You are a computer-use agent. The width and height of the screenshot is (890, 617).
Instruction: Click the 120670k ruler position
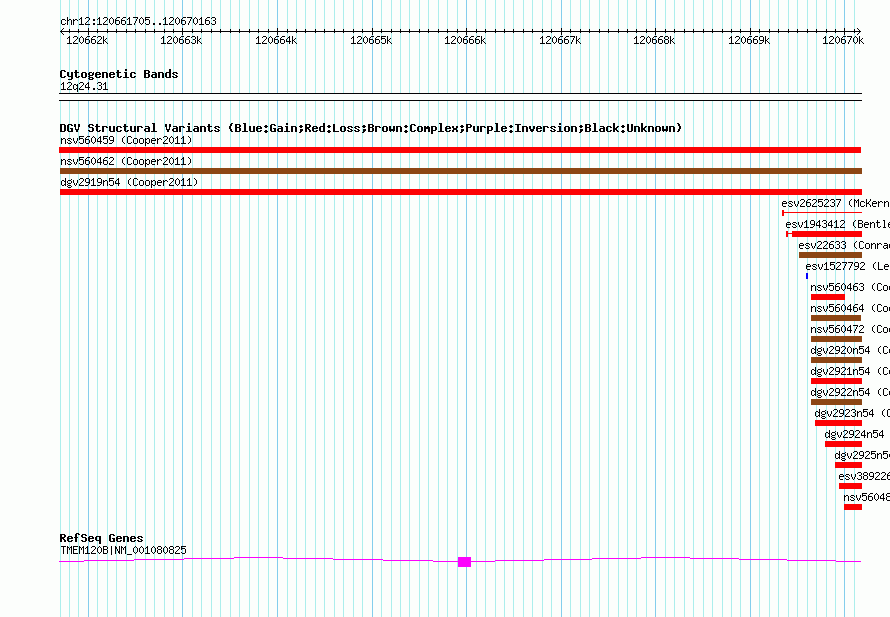pyautogui.click(x=843, y=40)
